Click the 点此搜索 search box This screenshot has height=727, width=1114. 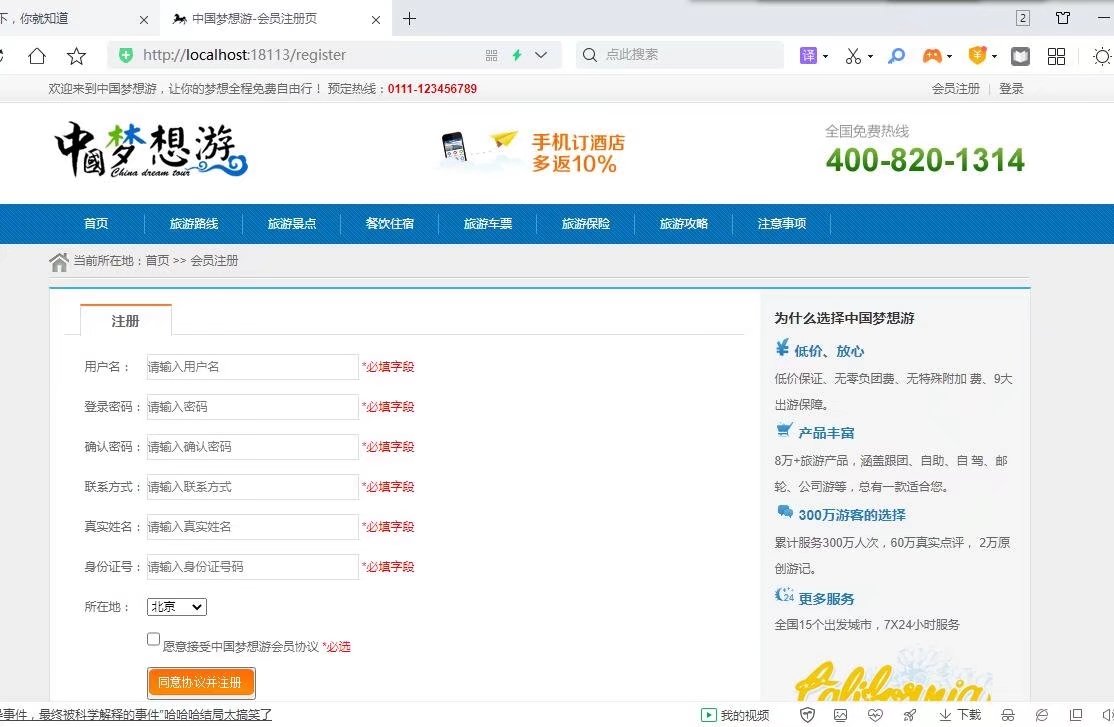pyautogui.click(x=660, y=55)
